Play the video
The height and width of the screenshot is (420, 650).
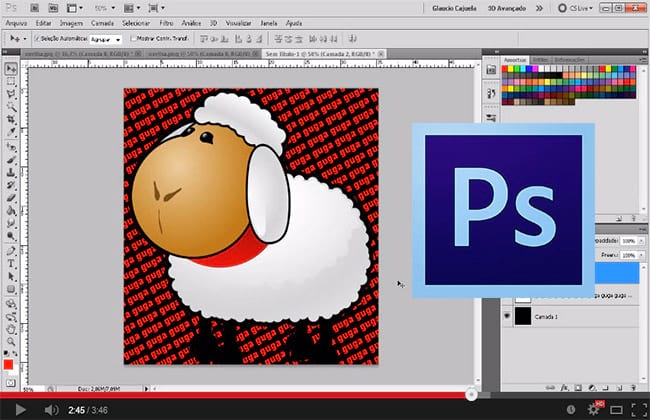[19, 410]
